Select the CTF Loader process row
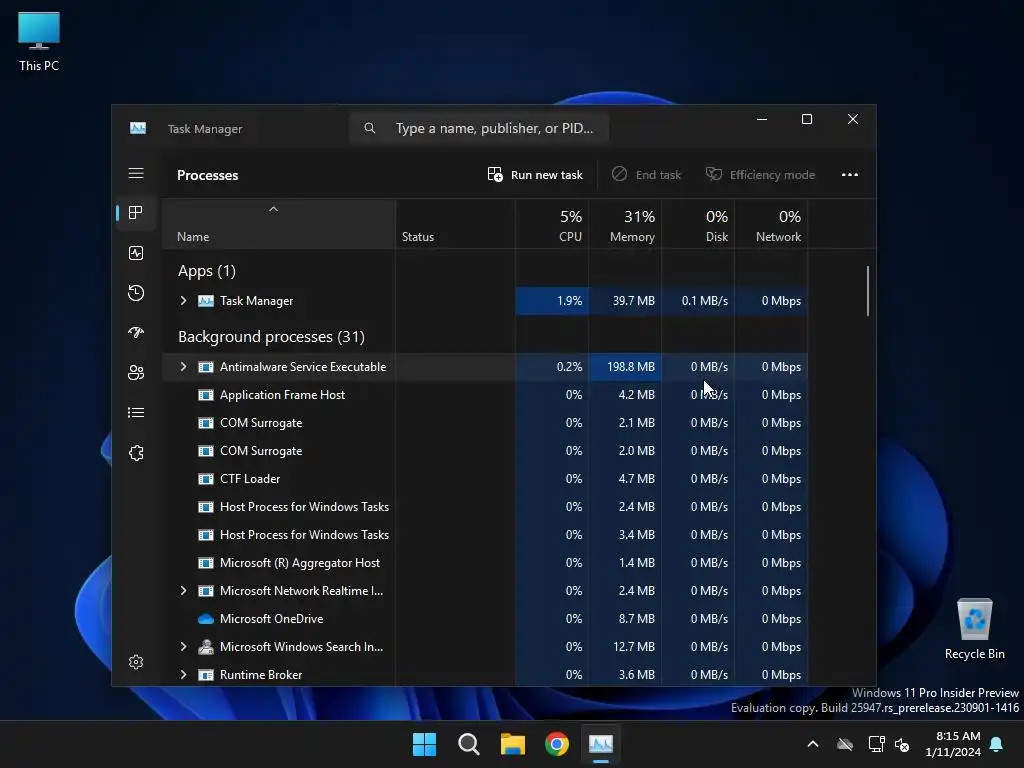Image resolution: width=1024 pixels, height=768 pixels. tap(485, 479)
